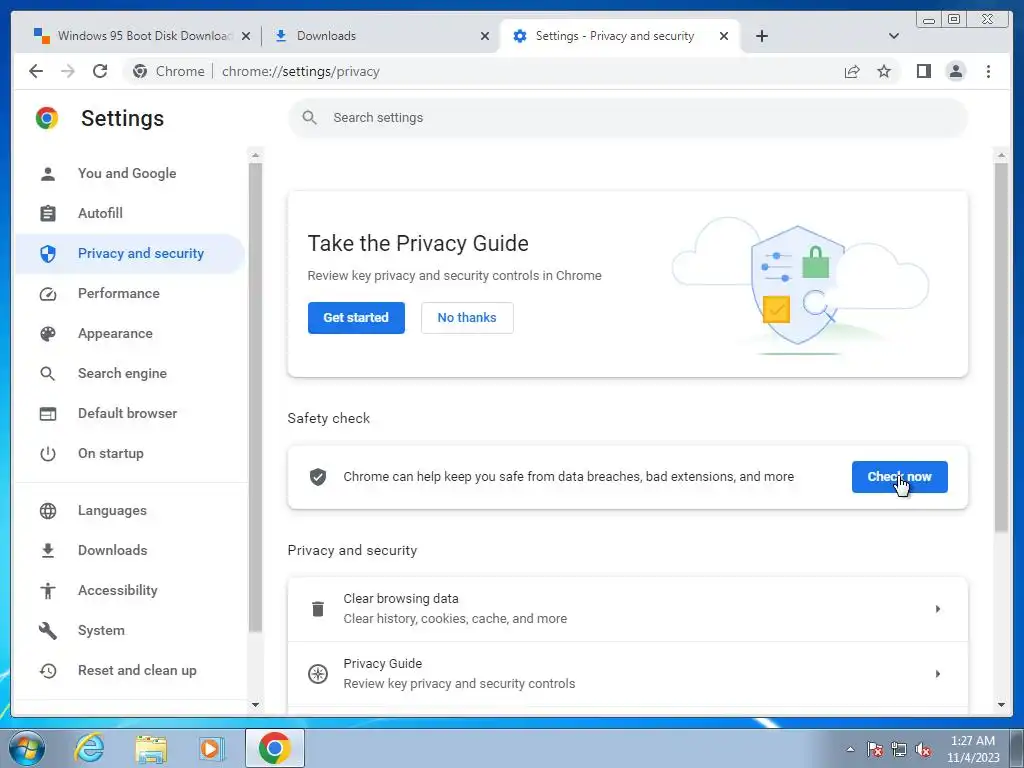Screen dimensions: 1024x768
Task: Start the Privacy Guide with Get started
Action: point(356,318)
